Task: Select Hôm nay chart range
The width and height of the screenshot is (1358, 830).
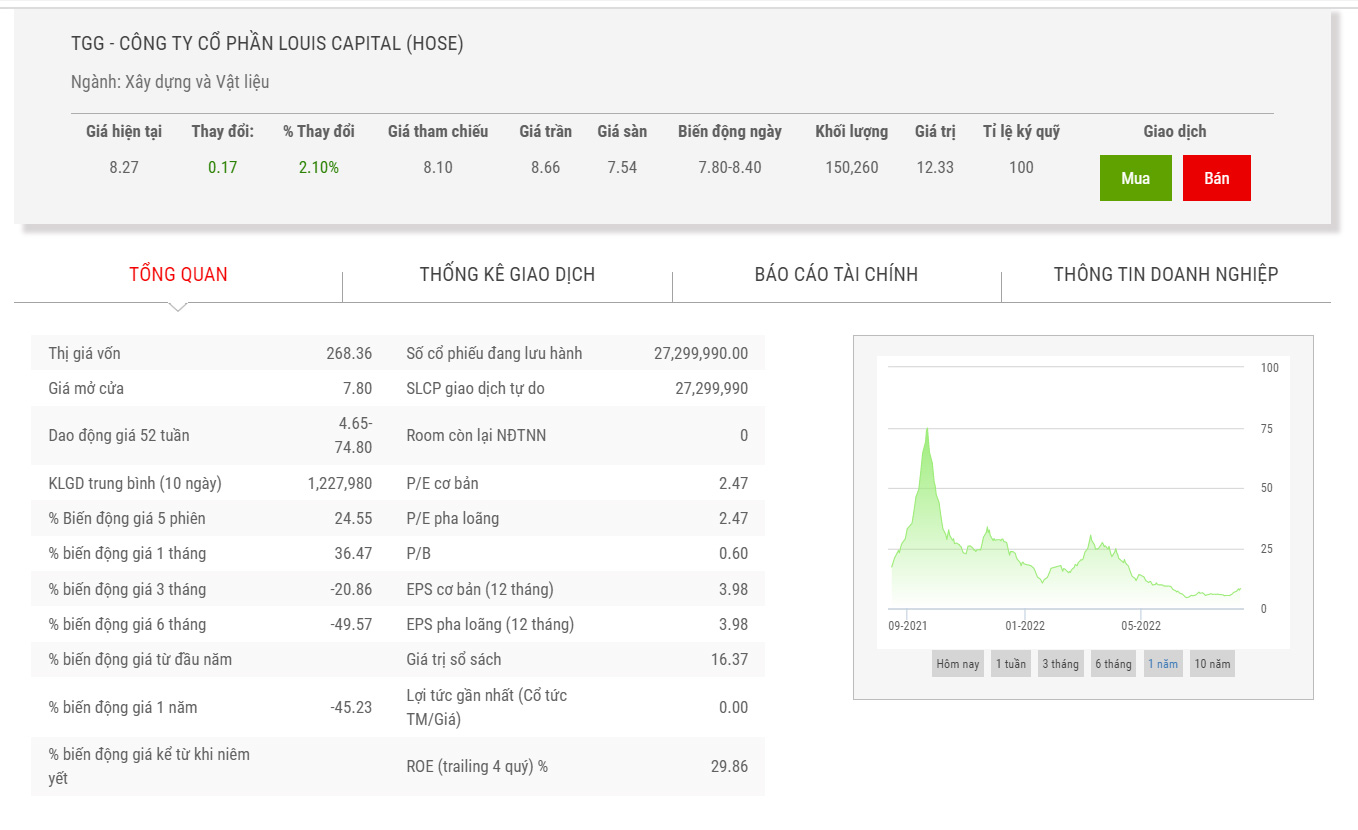Action: pos(957,664)
